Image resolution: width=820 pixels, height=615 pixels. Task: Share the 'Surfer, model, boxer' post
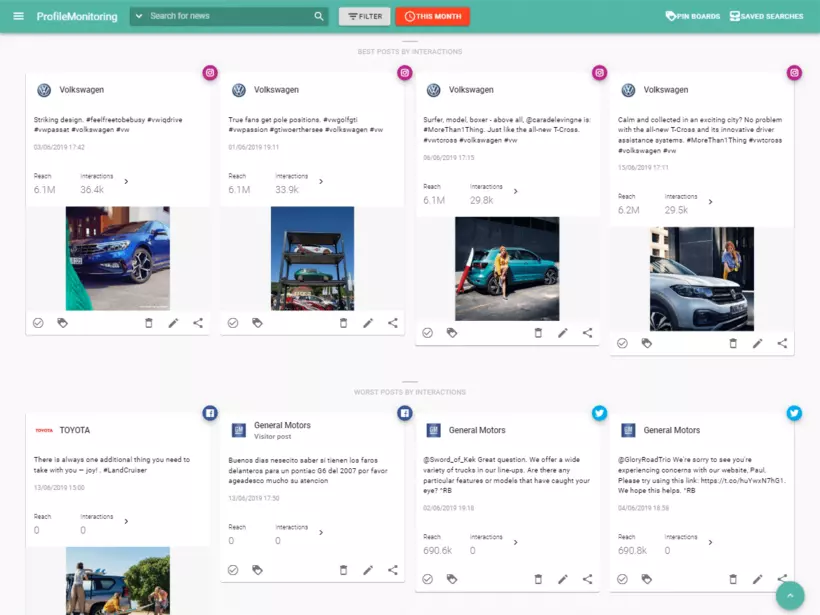coord(587,333)
